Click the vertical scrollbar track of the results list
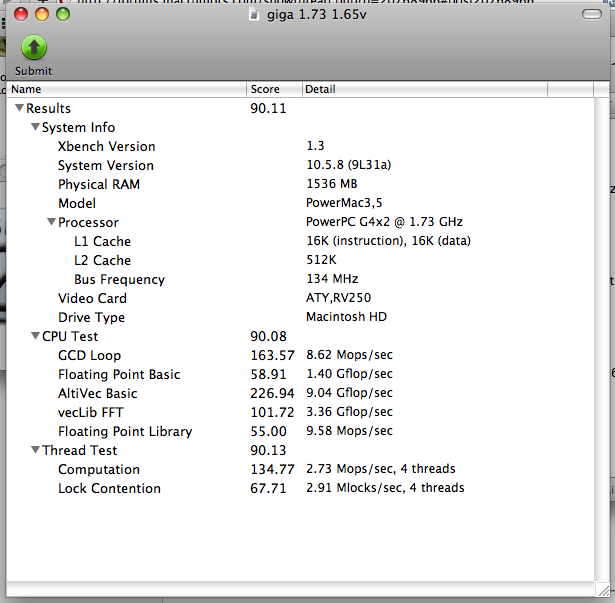Image resolution: width=615 pixels, height=603 pixels. pyautogui.click(x=602, y=339)
